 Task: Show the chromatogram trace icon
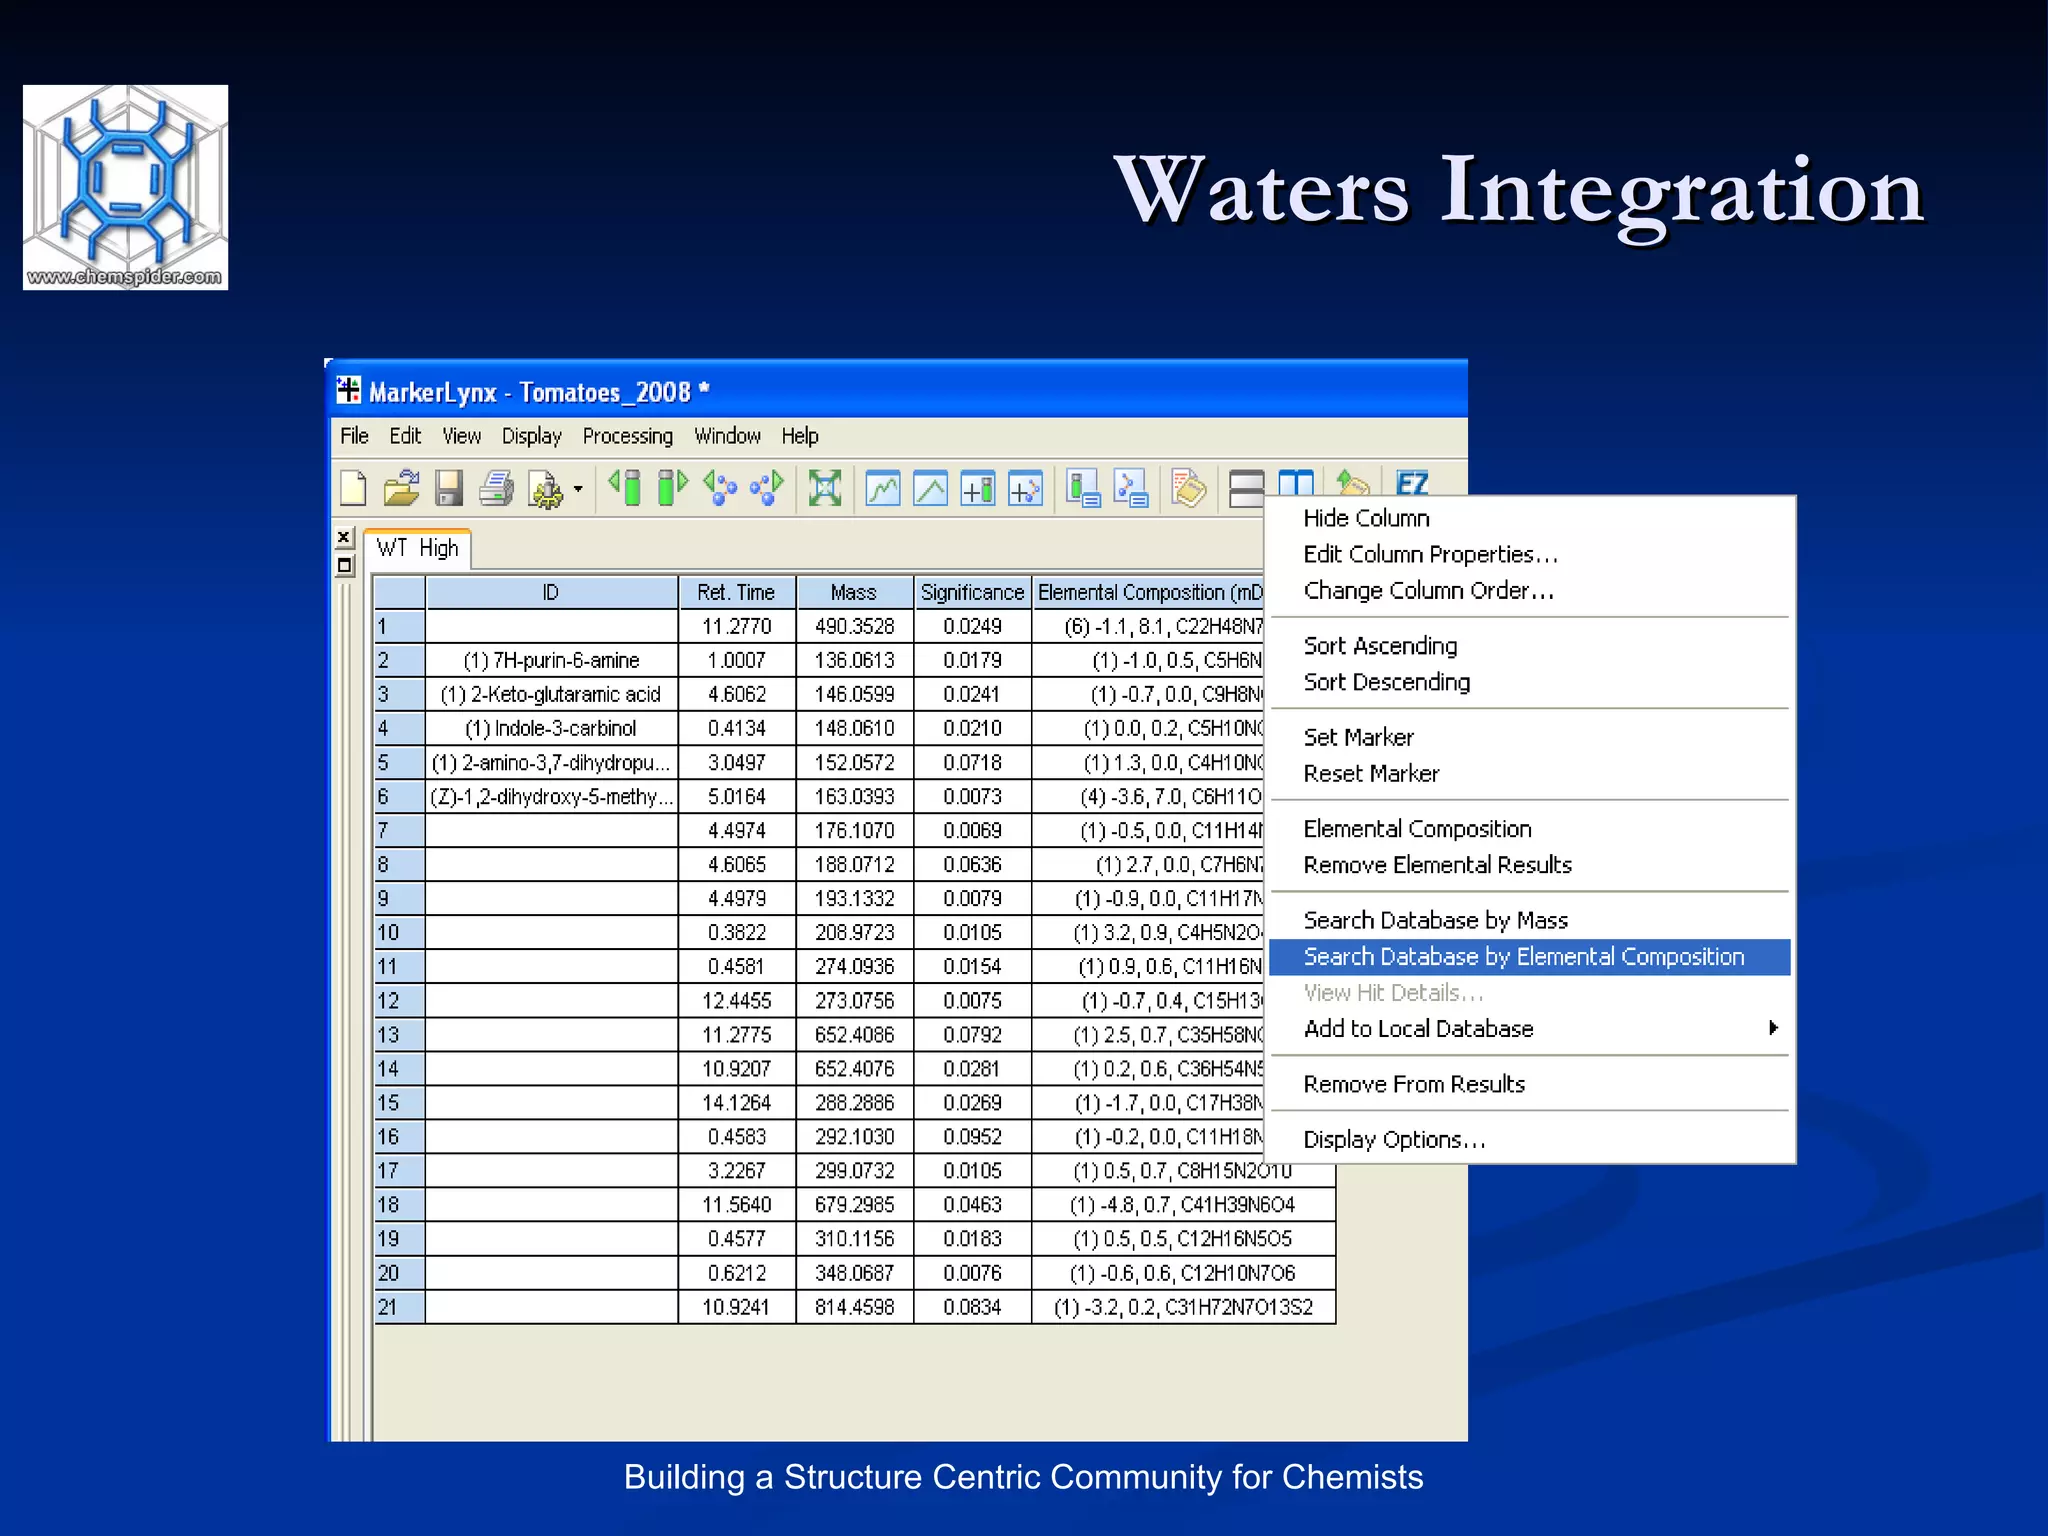pos(883,489)
